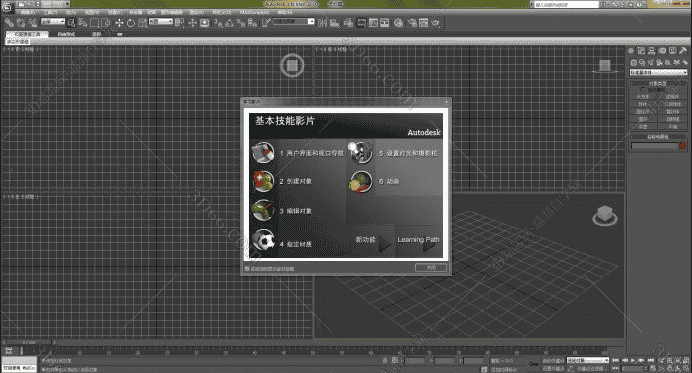Open Render Setup dialog icon

click(412, 23)
